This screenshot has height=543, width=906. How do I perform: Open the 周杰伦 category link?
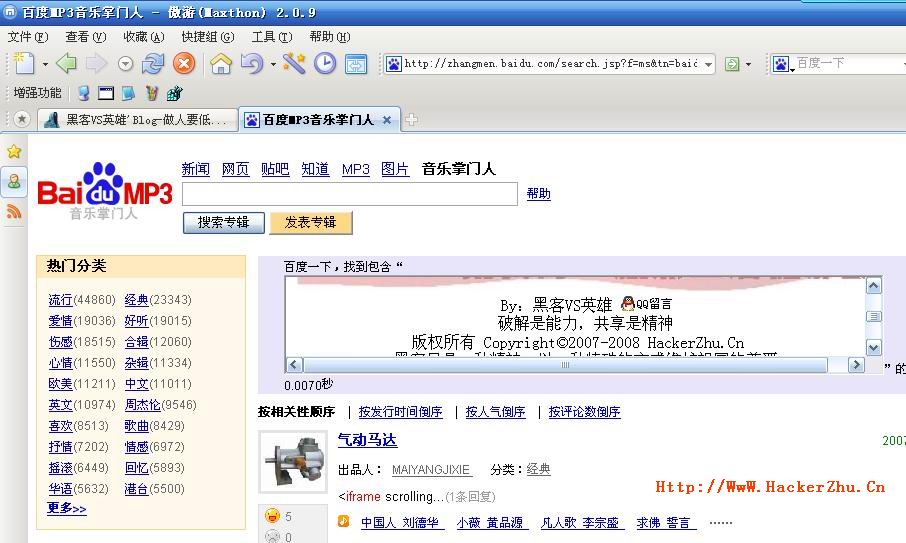pos(143,405)
